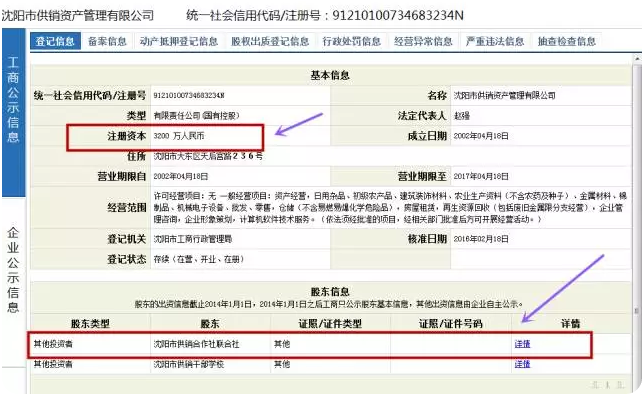Click the address 沈阳市大东区 text

208,156
